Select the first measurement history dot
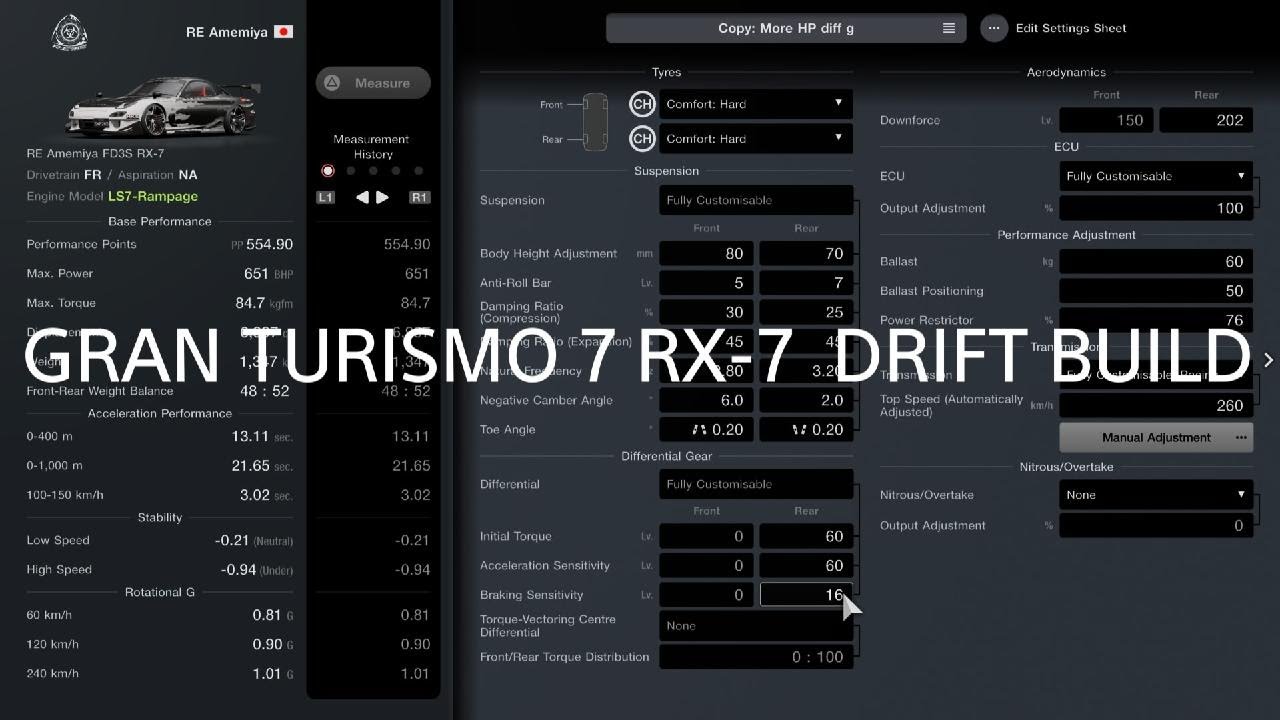 [x=327, y=171]
